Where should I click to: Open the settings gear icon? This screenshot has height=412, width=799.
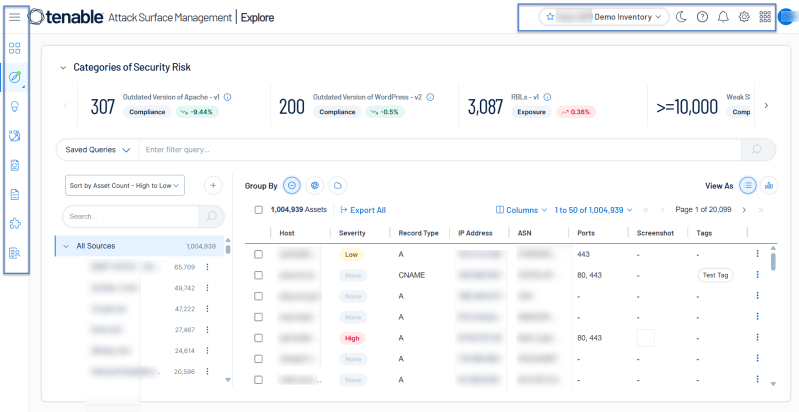(x=744, y=17)
